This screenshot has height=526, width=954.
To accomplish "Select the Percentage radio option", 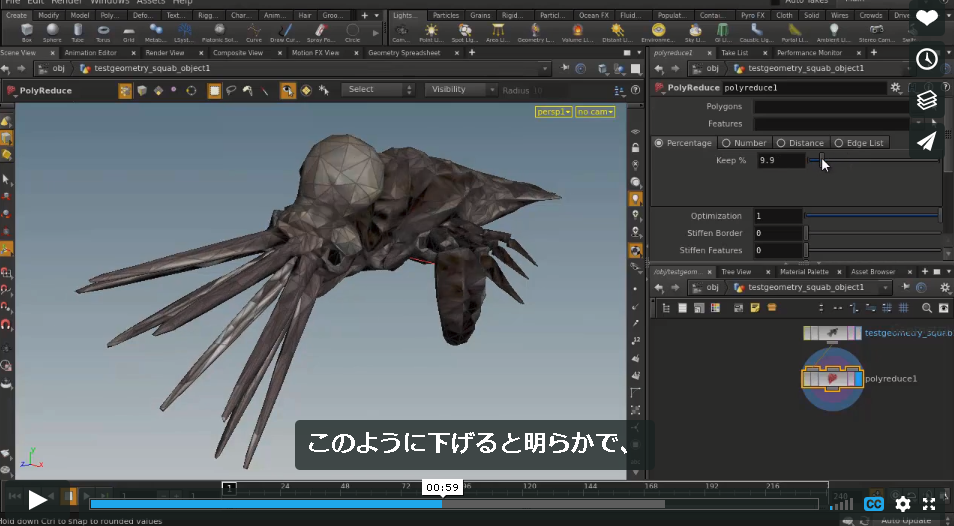I will pyautogui.click(x=683, y=143).
